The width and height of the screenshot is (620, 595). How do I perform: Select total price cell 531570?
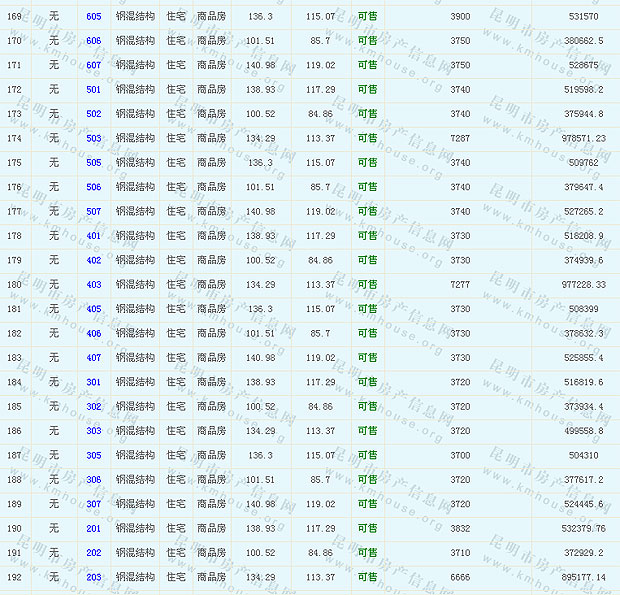coord(583,17)
